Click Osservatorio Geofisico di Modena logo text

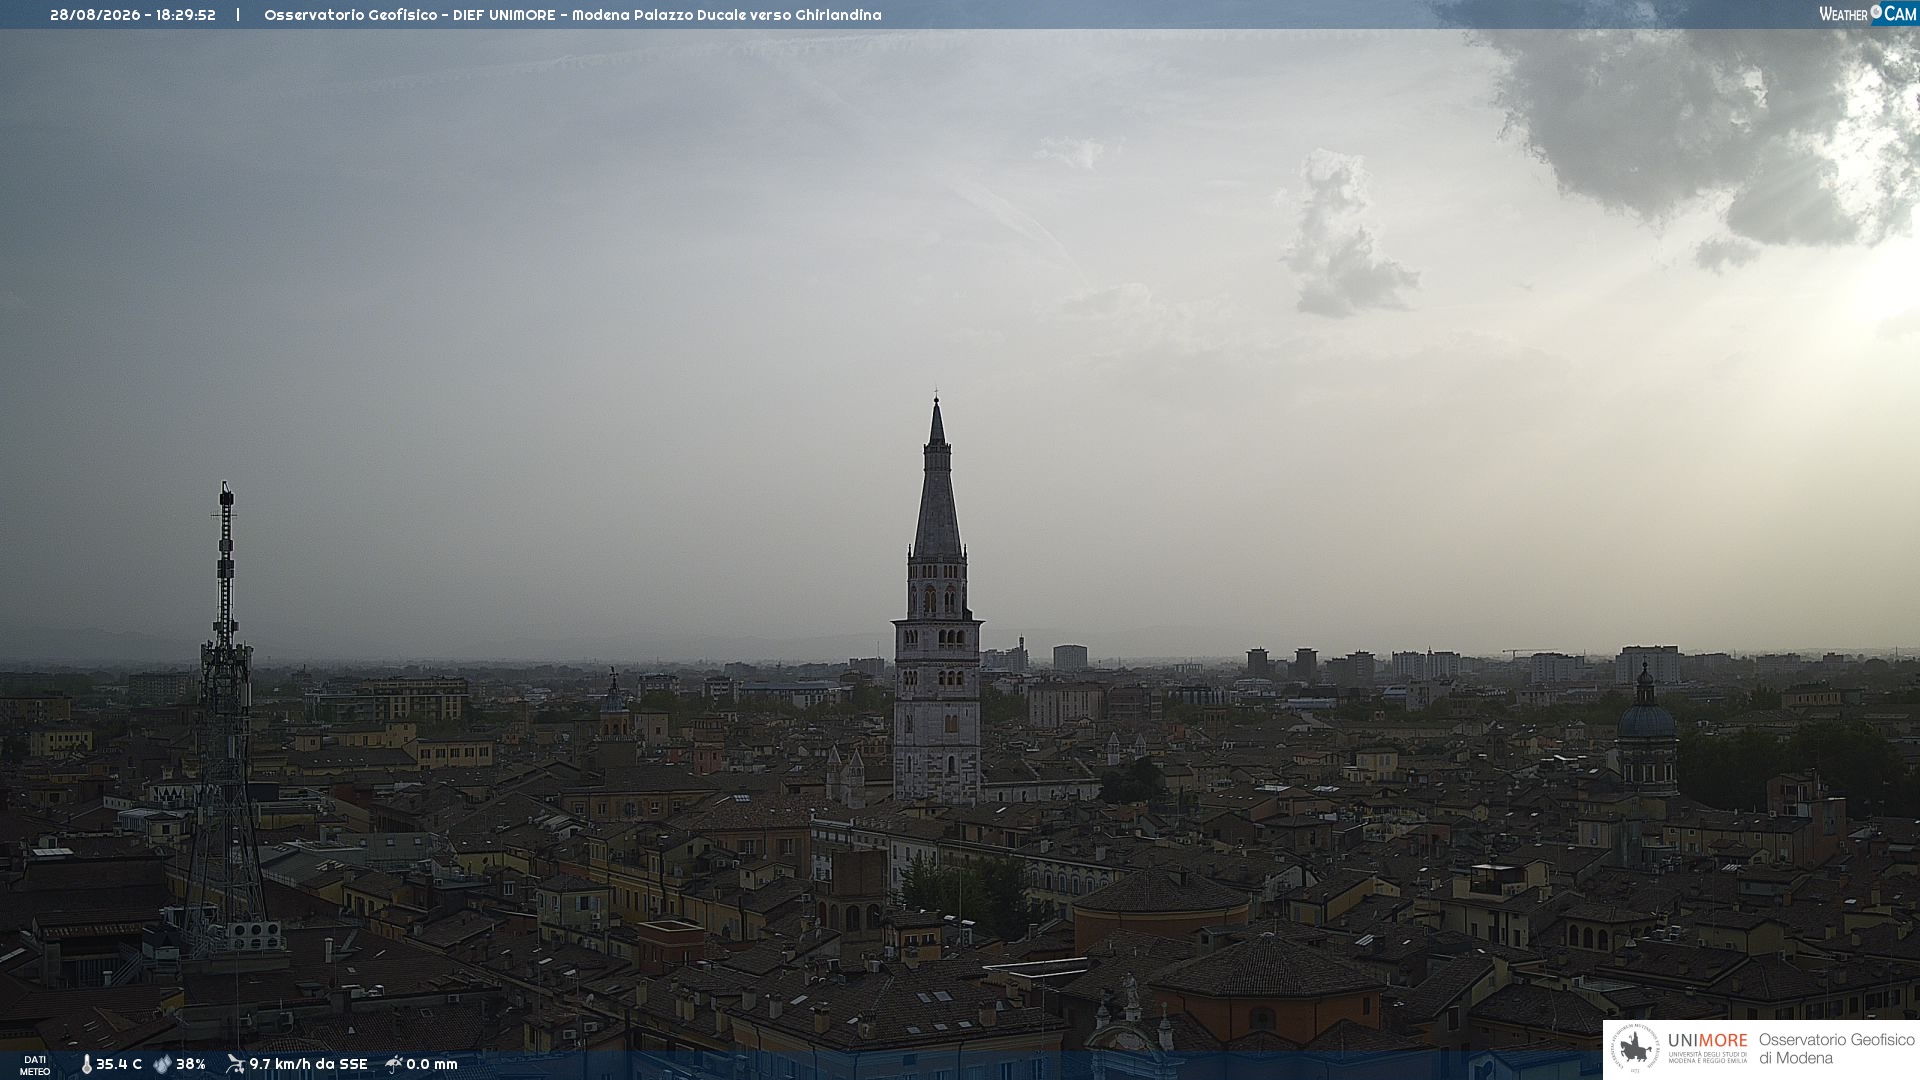pos(1836,1049)
